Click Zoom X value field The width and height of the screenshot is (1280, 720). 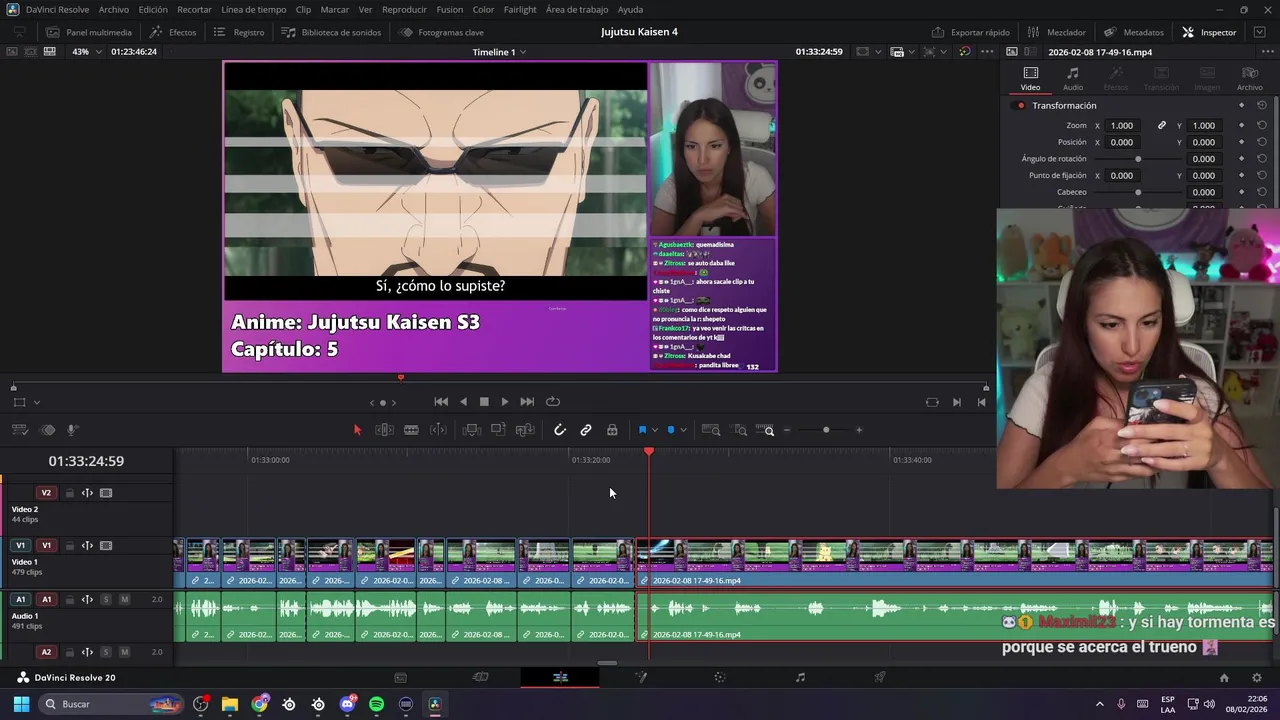1122,126
